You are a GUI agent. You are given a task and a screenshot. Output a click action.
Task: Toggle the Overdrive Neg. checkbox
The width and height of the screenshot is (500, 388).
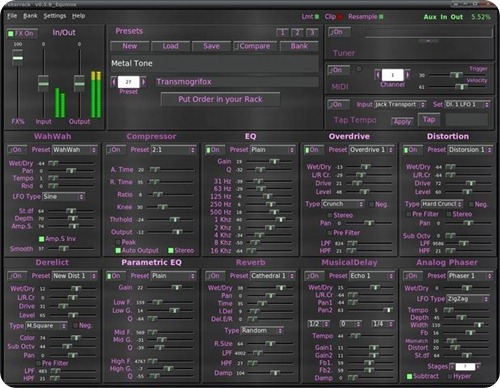point(378,204)
